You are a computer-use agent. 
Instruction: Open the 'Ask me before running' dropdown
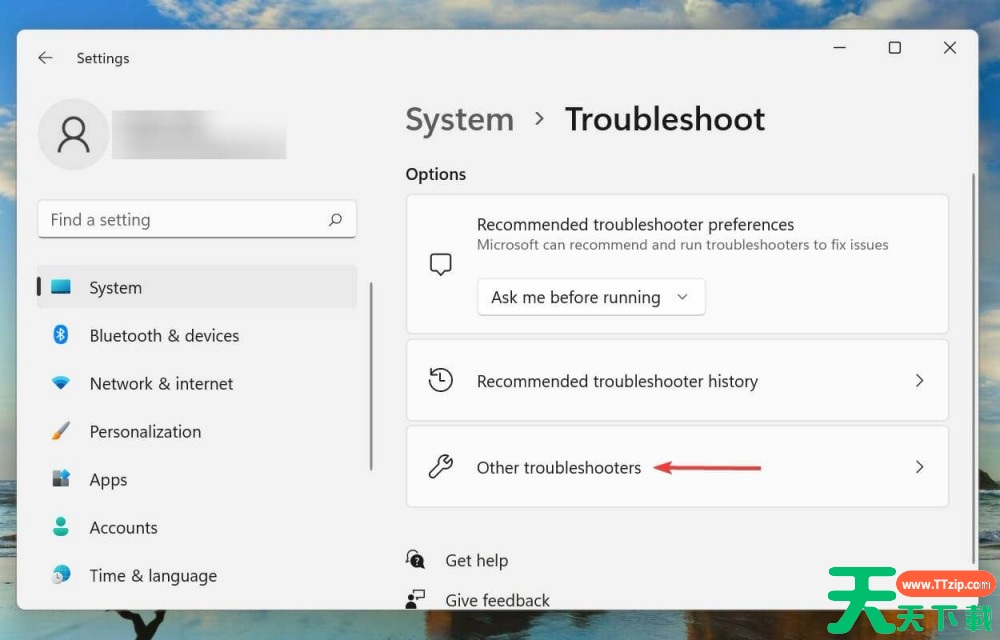click(x=591, y=297)
